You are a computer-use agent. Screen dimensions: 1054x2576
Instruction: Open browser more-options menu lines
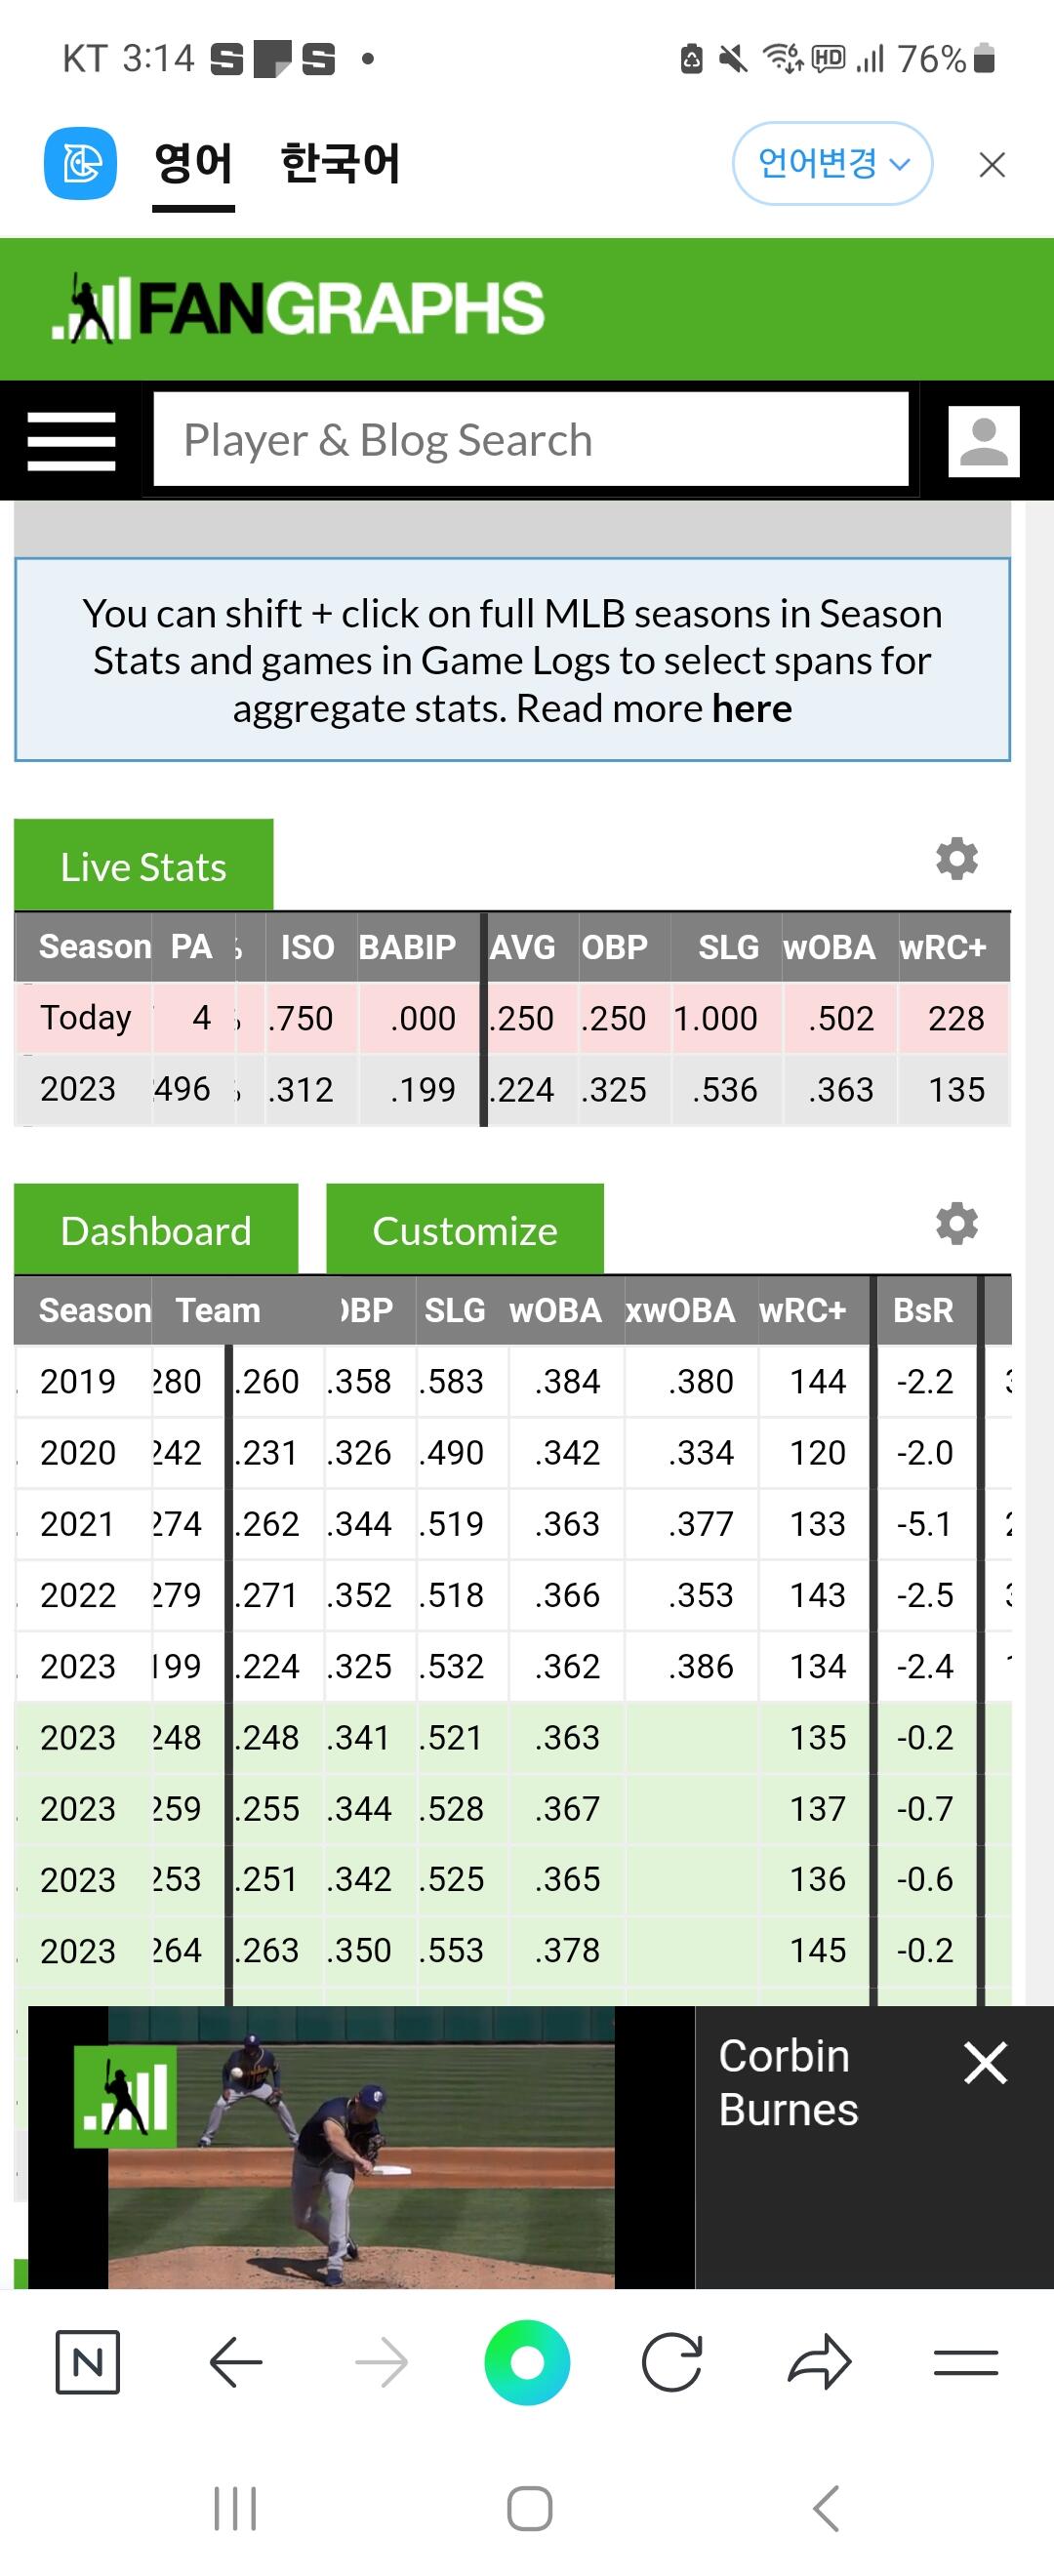tap(966, 2362)
